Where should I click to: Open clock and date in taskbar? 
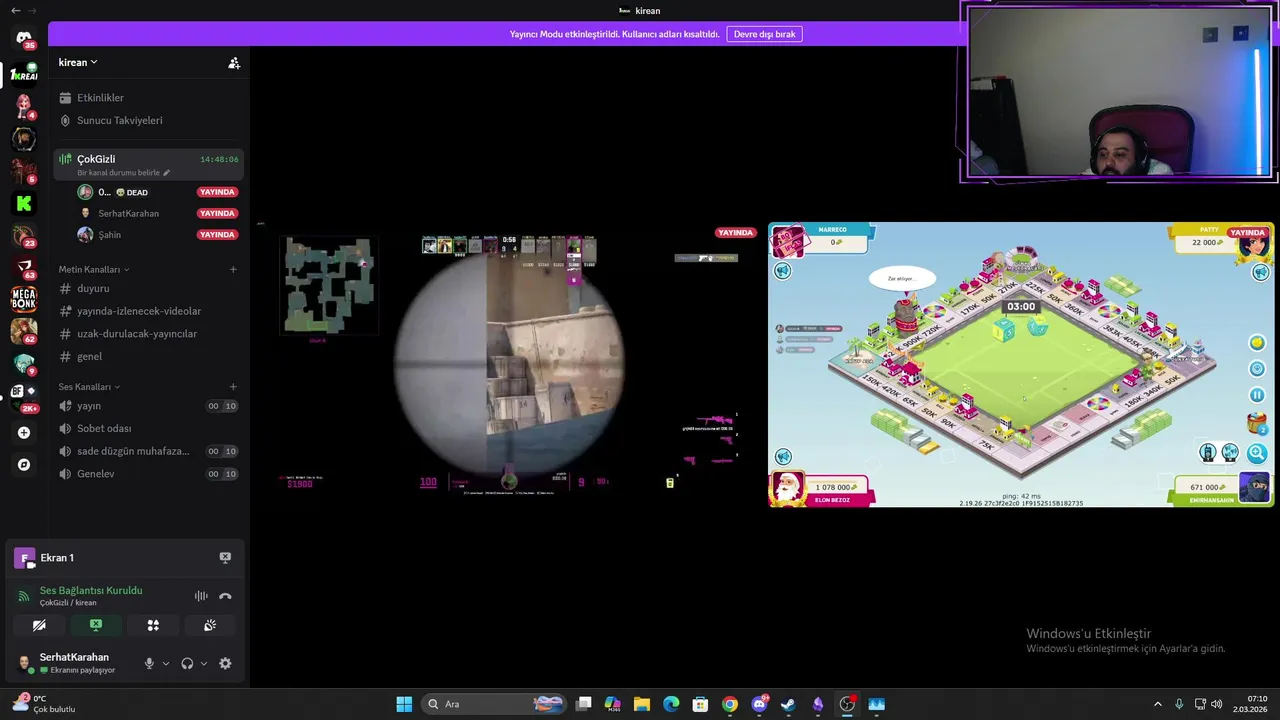1252,704
